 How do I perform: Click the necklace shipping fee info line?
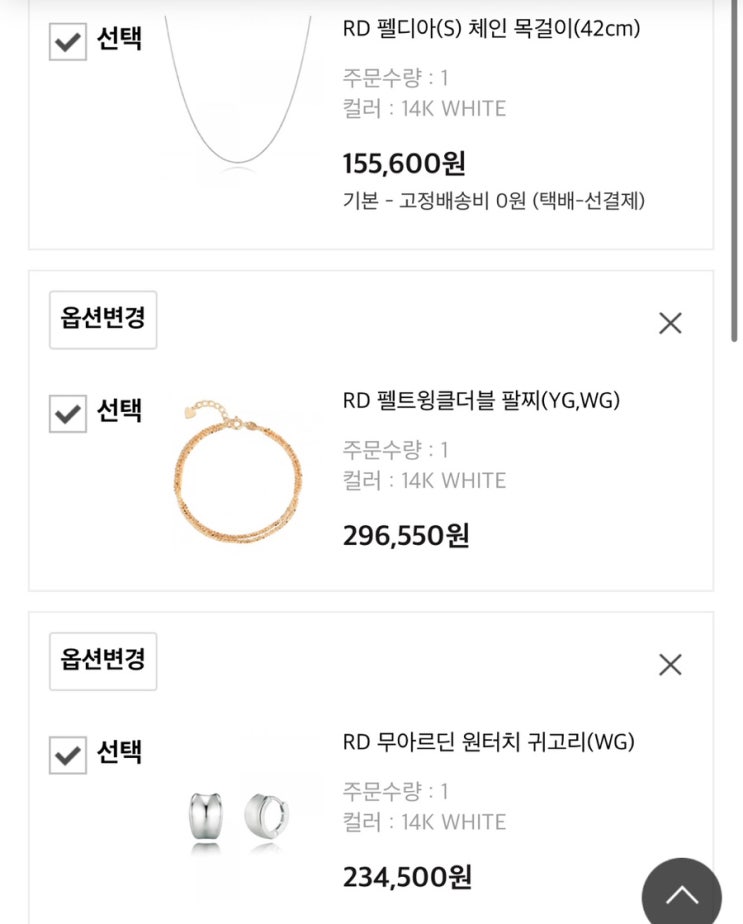click(x=493, y=200)
